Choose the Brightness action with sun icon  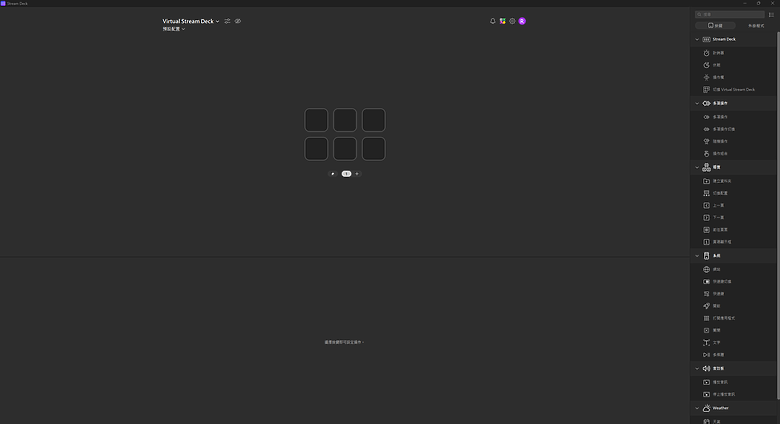(x=734, y=77)
